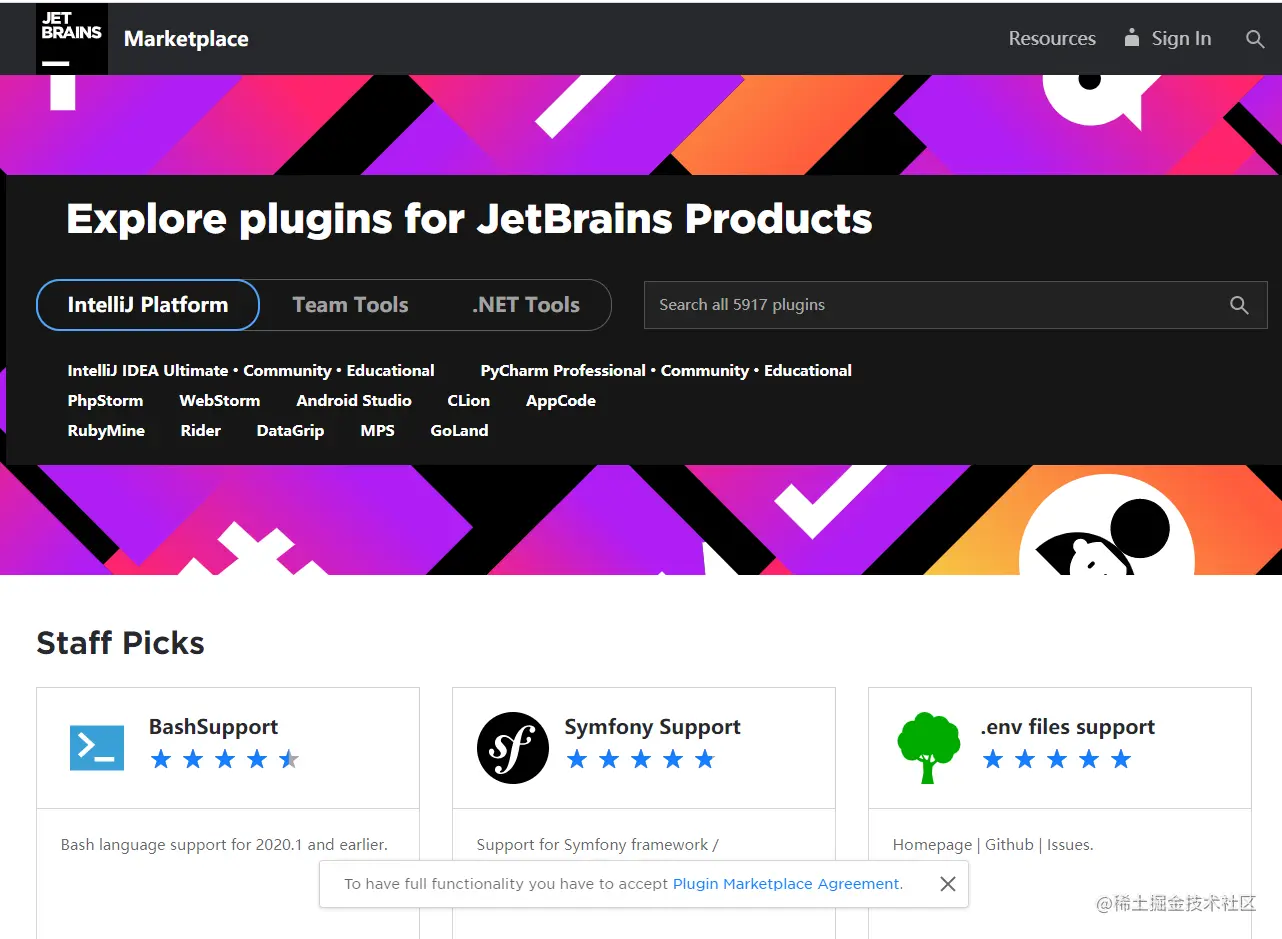Click the BashSupport description text
The image size is (1282, 939).
pyautogui.click(x=224, y=845)
